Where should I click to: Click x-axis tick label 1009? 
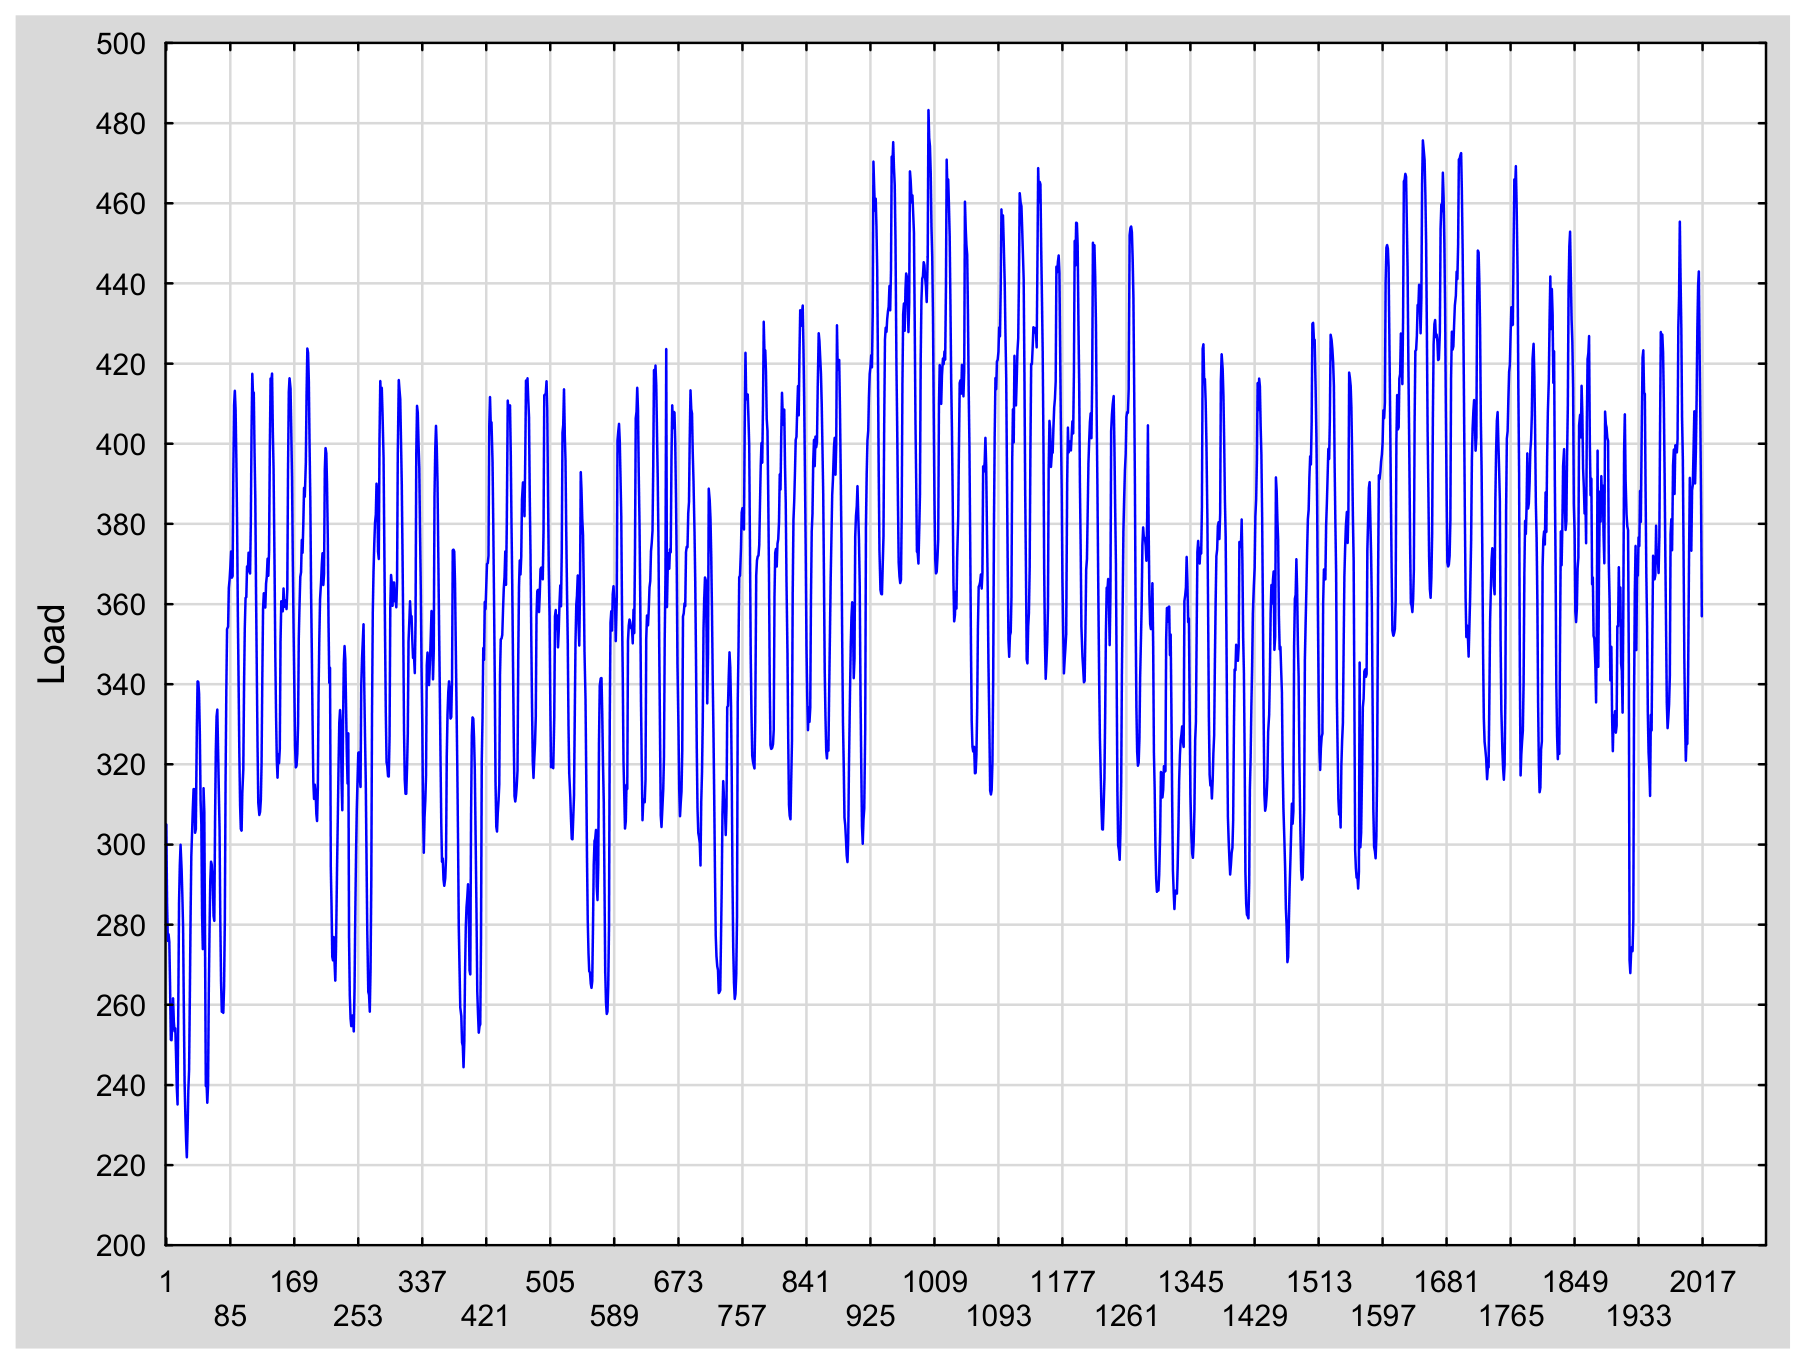coord(935,1282)
